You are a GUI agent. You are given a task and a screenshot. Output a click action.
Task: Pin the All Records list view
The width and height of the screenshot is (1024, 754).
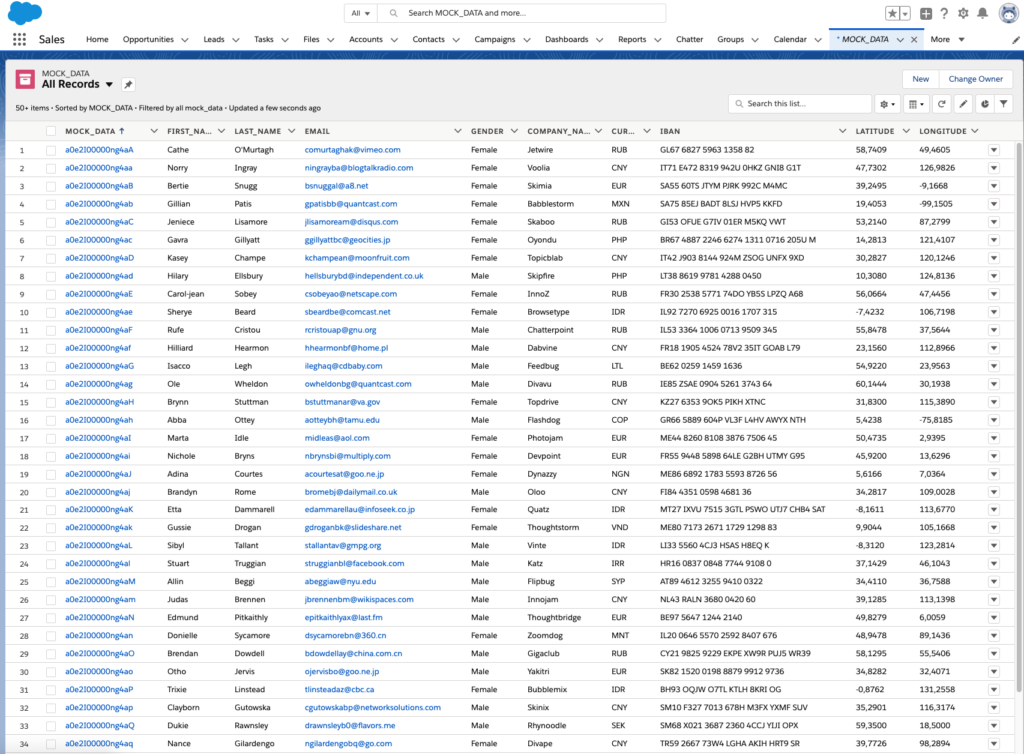tap(129, 84)
